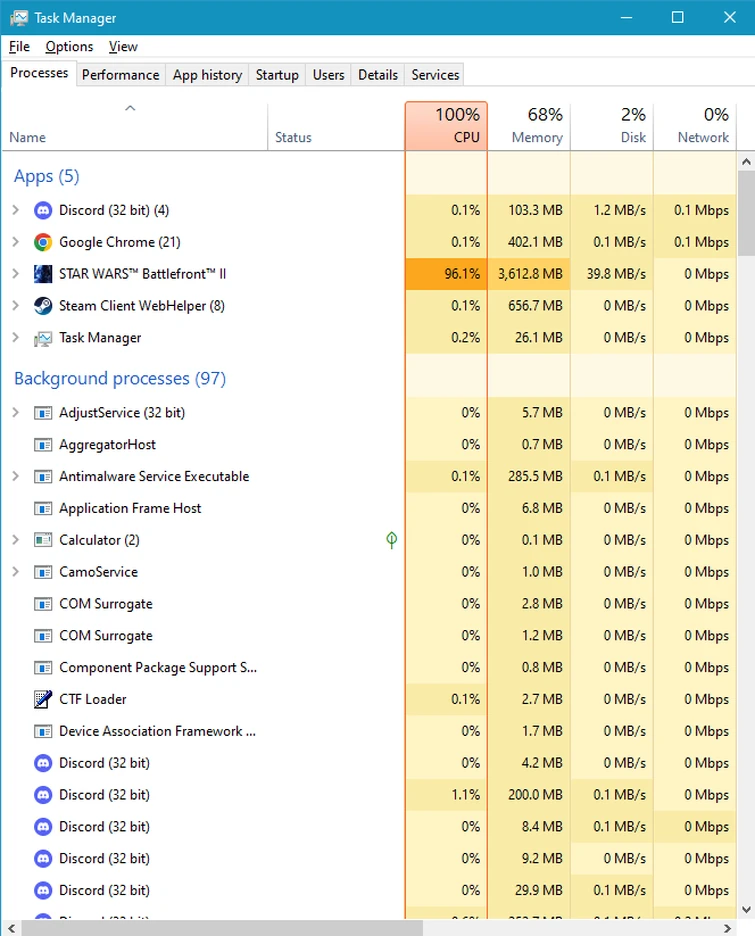
Task: Open the Startup tab
Action: click(x=277, y=75)
